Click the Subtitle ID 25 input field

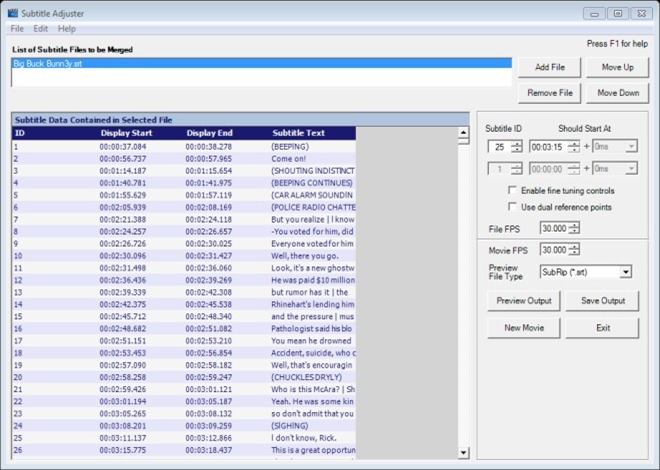click(x=500, y=146)
